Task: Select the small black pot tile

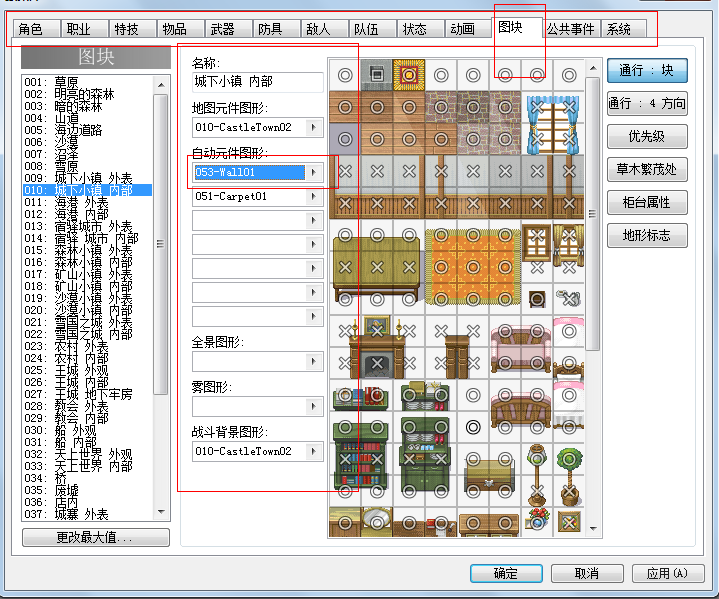Action: click(x=537, y=300)
